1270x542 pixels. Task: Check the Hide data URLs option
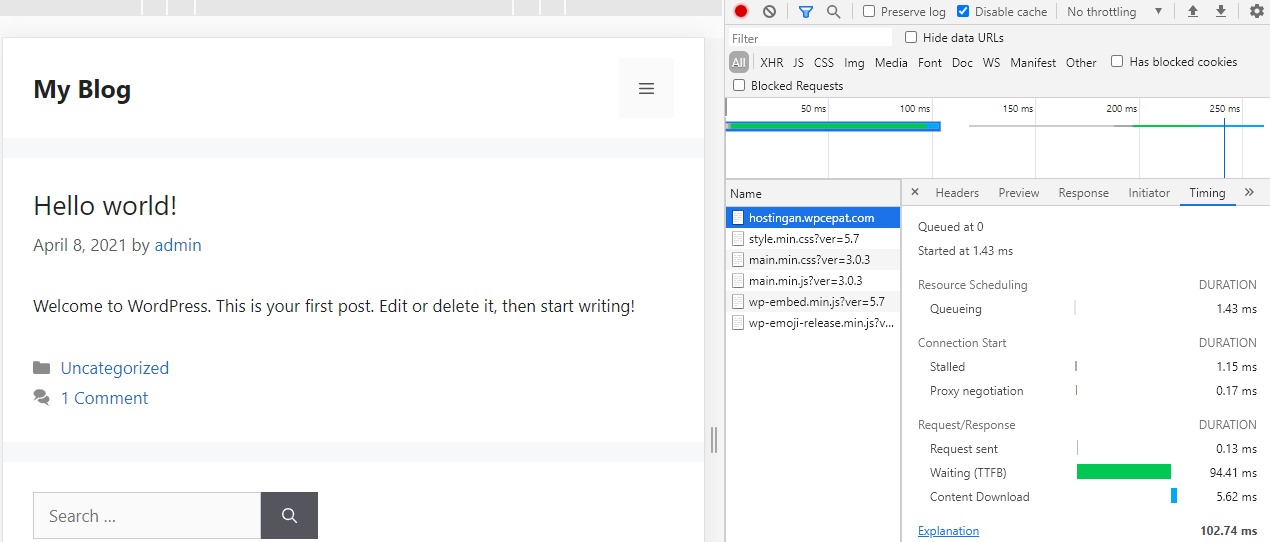[911, 37]
